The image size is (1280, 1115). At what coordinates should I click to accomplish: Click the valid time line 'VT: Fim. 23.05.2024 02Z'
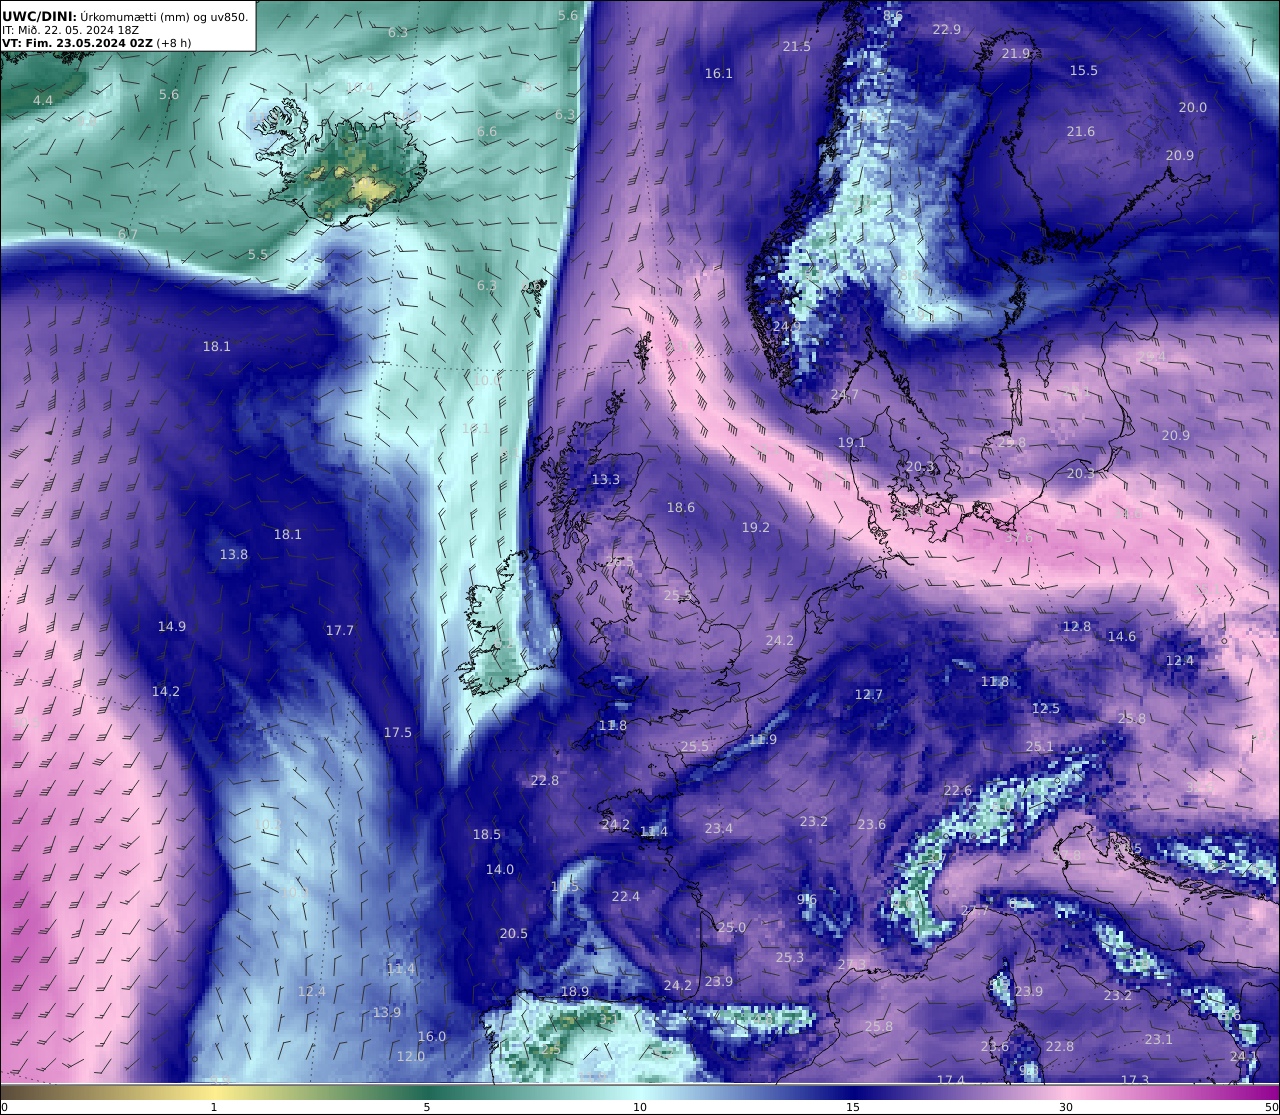[x=76, y=43]
